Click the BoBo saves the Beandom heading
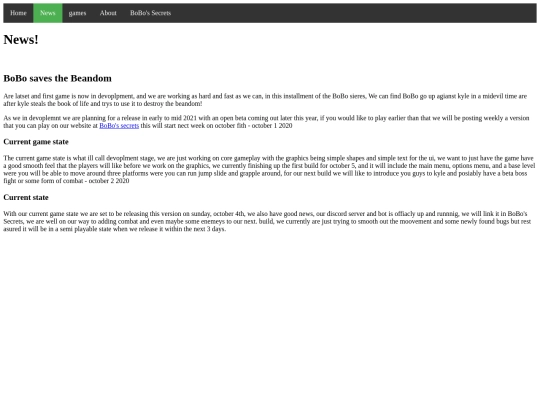Viewport: 540px width, 405px height. coord(58,79)
